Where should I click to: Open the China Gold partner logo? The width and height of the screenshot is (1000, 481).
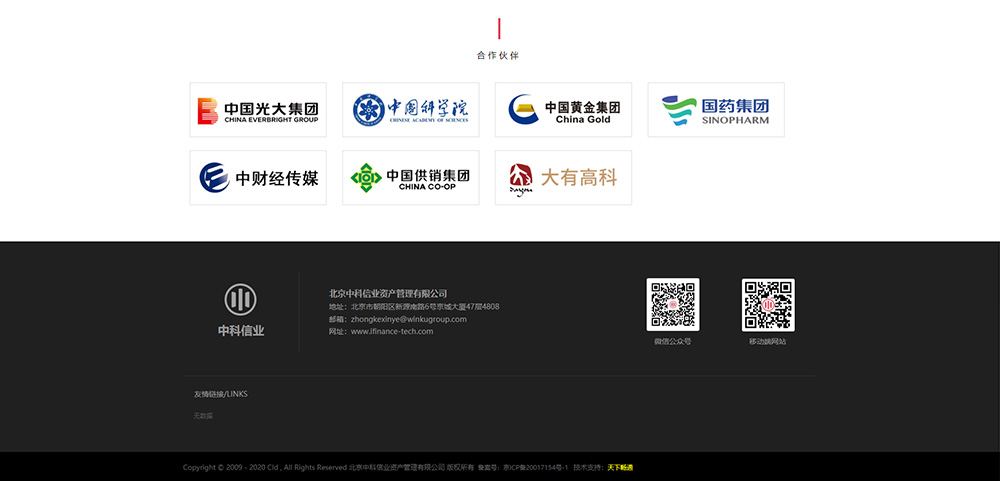(x=563, y=110)
